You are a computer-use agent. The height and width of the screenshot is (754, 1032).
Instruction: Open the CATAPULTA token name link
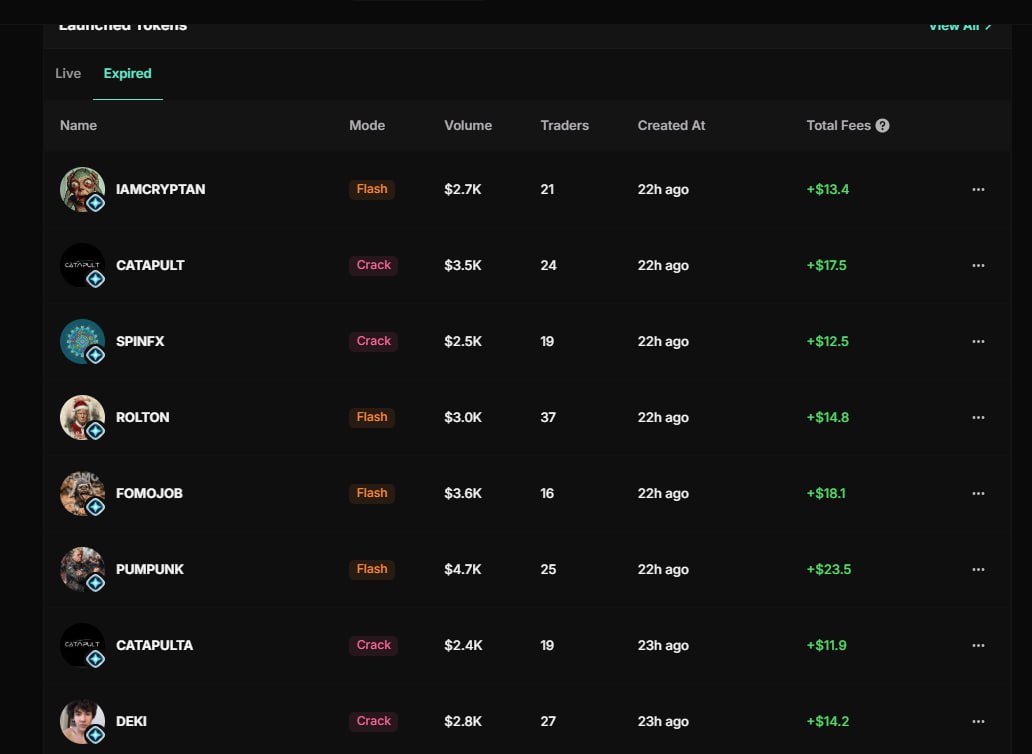point(154,645)
